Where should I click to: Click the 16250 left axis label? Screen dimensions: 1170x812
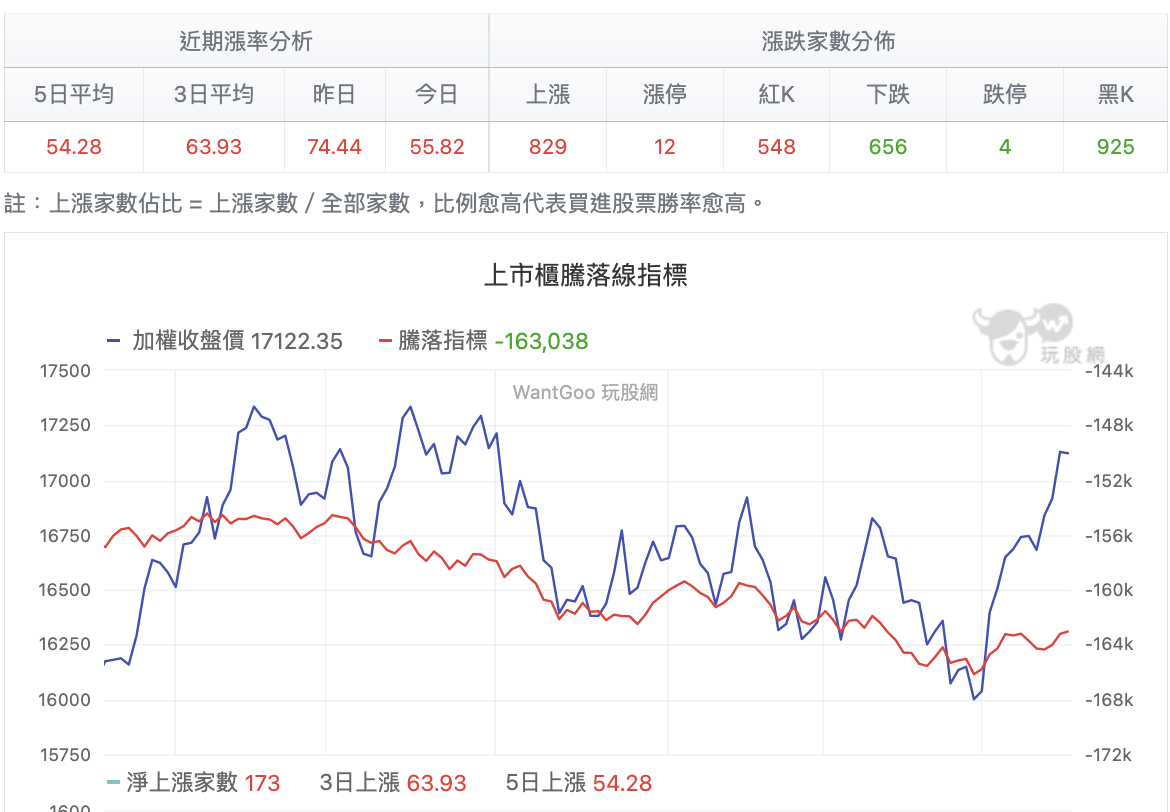click(65, 645)
